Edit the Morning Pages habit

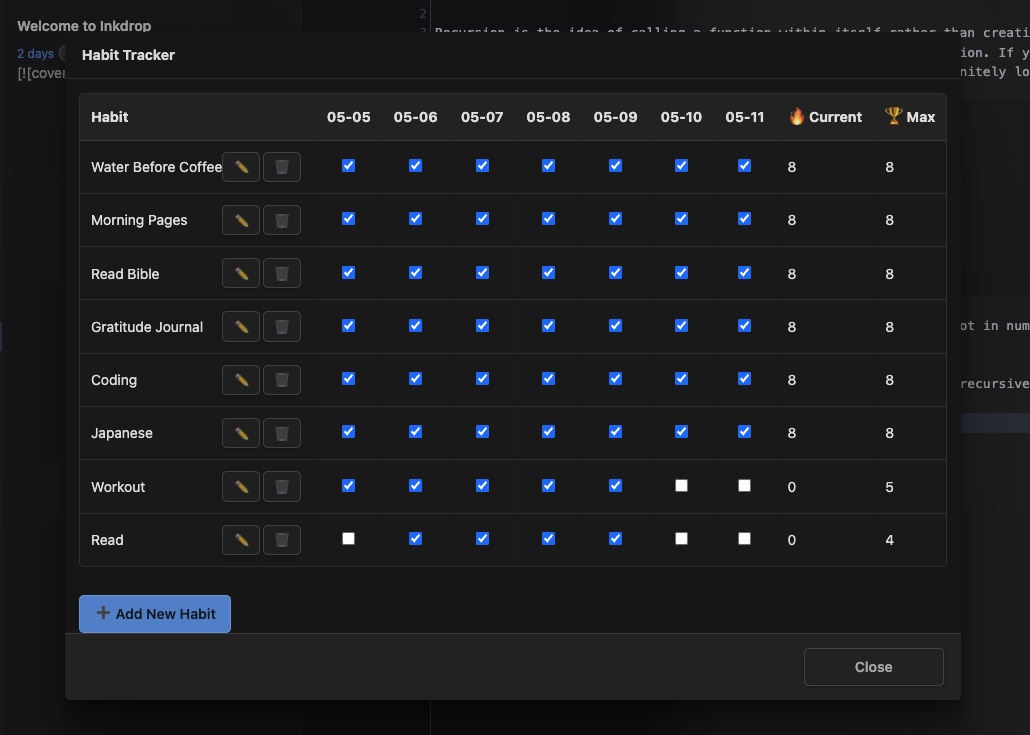click(241, 220)
